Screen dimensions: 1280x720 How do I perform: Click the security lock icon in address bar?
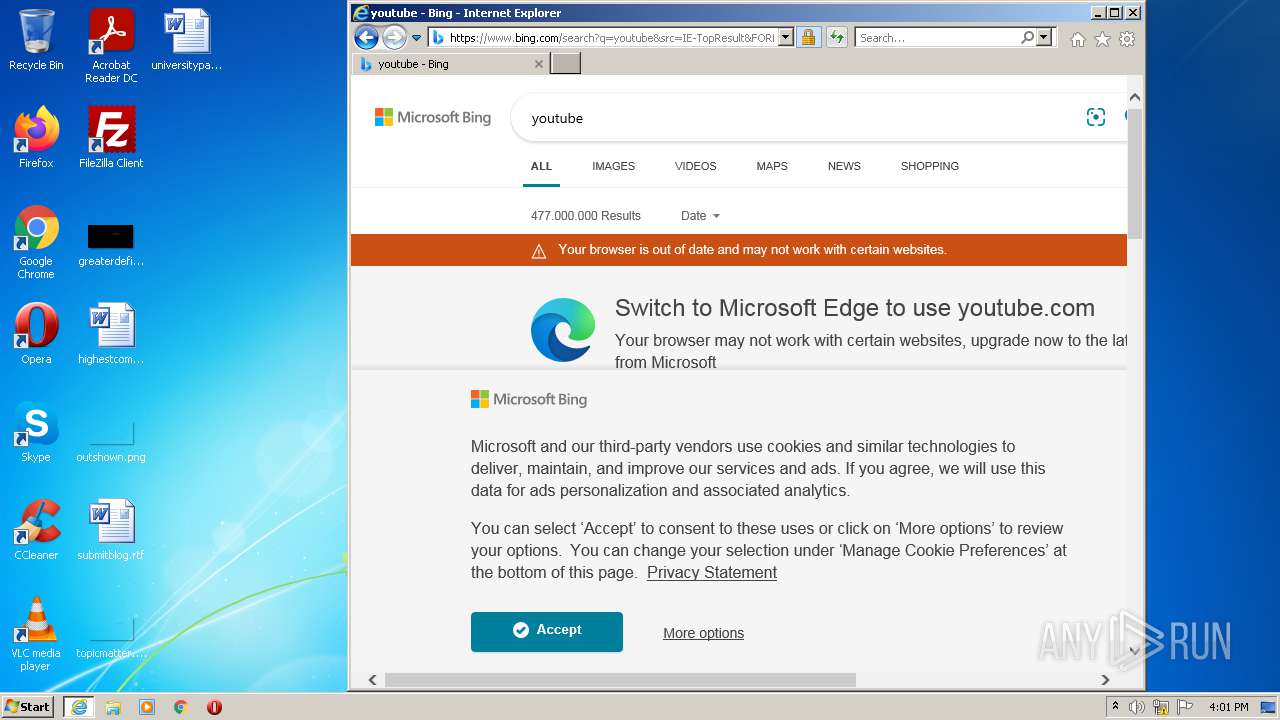(808, 37)
